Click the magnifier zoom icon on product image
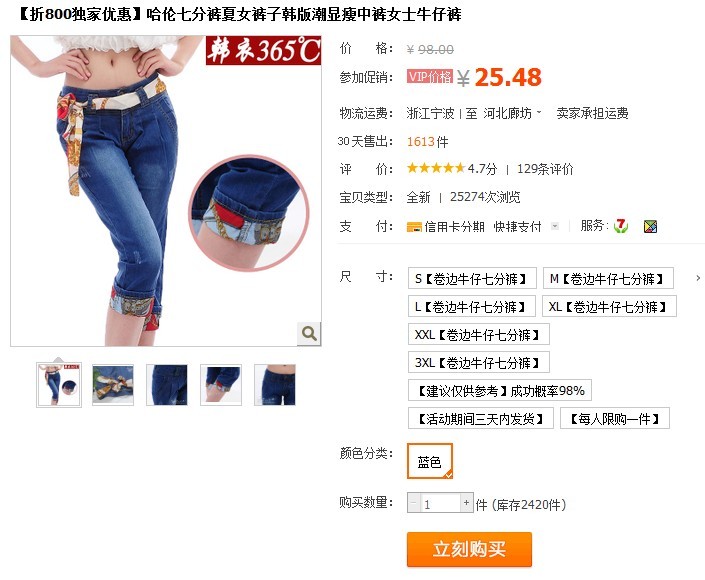This screenshot has height=580, width=705. (x=309, y=334)
